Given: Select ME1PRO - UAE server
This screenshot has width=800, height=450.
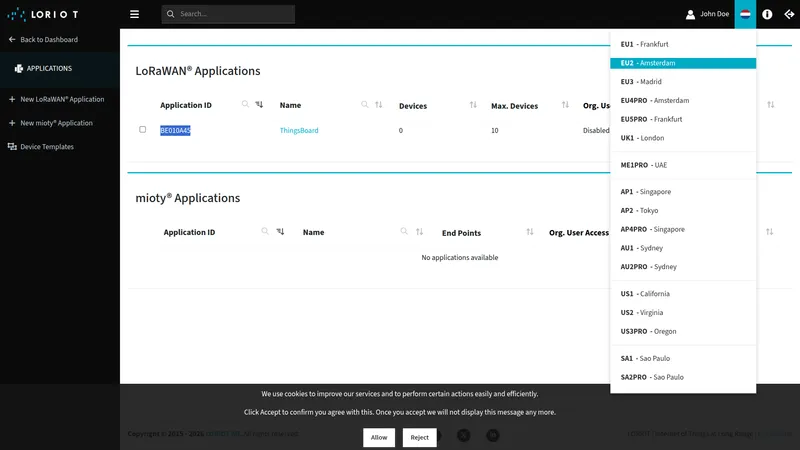Looking at the screenshot, I should pyautogui.click(x=683, y=165).
